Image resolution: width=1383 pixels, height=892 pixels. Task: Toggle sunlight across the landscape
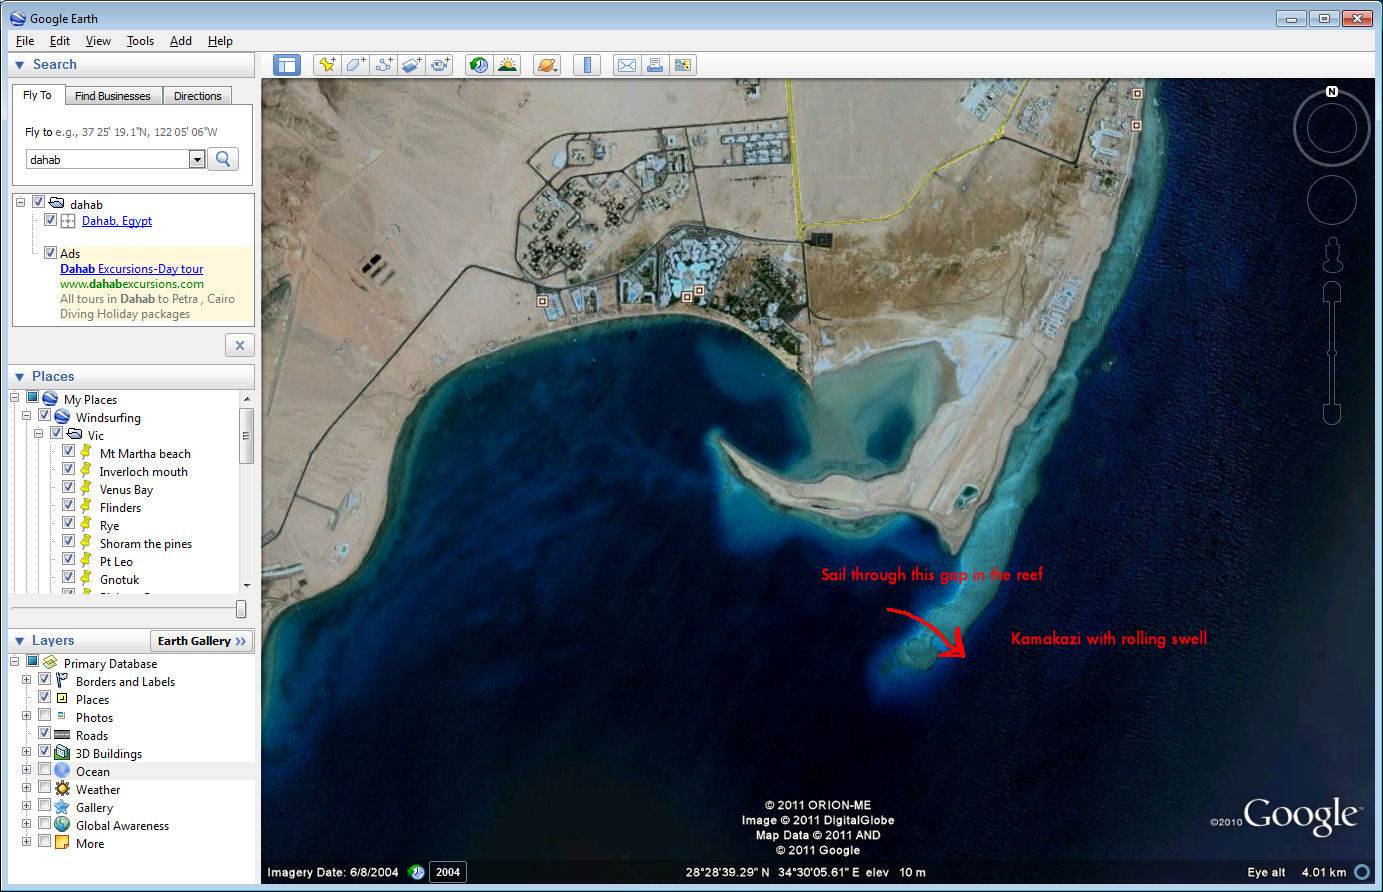click(x=508, y=65)
